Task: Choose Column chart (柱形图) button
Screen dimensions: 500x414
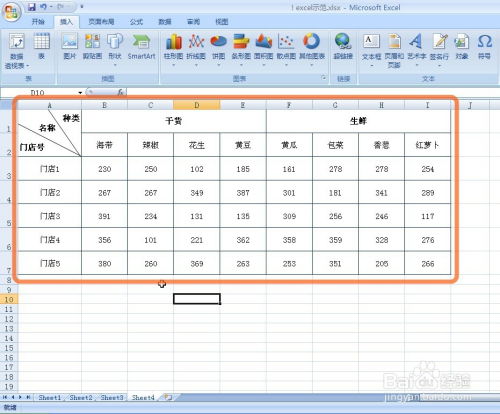Action: coord(173,49)
